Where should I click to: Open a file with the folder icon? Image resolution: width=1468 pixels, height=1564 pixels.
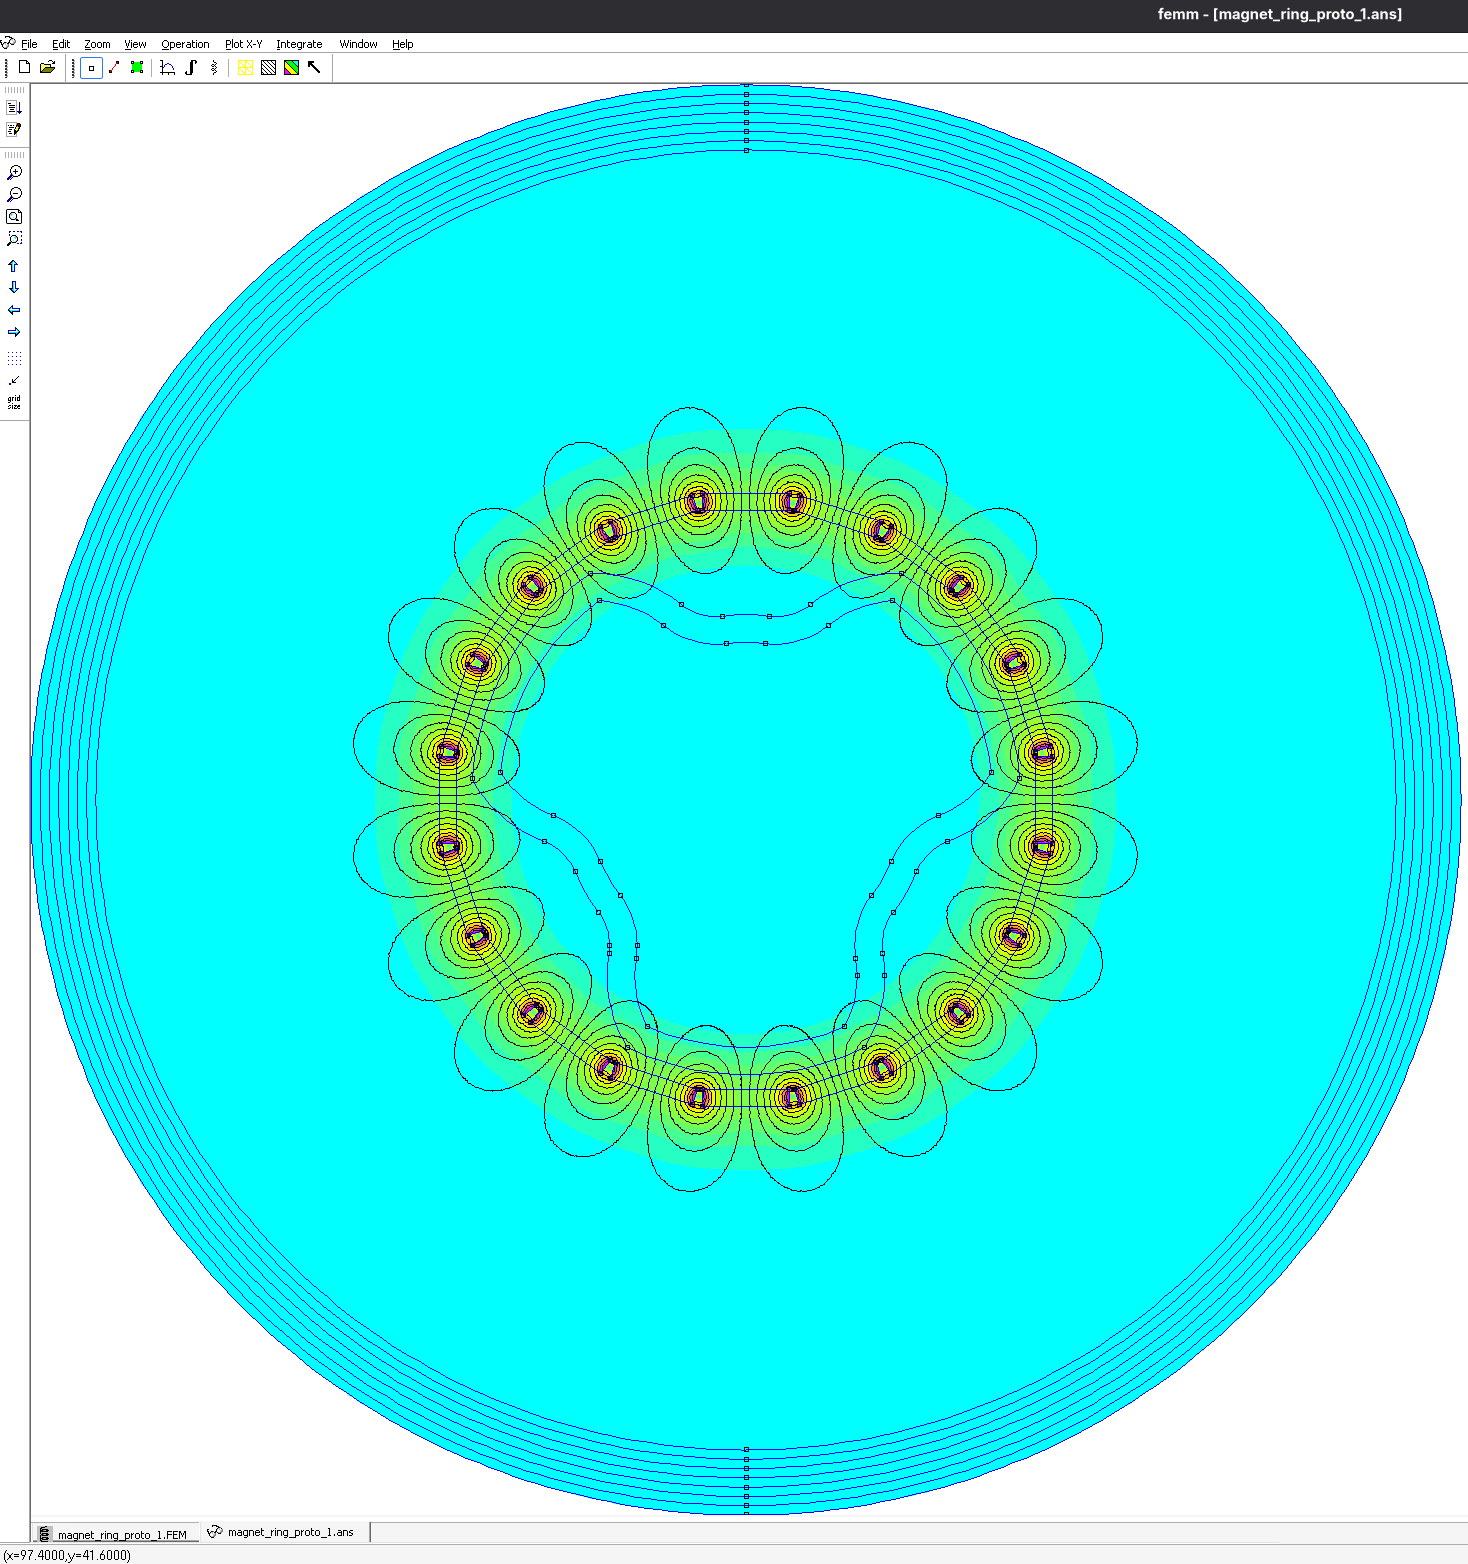click(47, 67)
